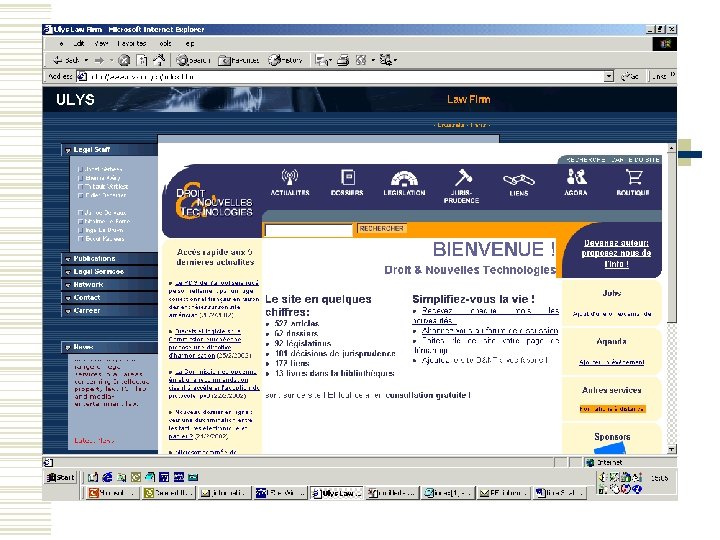Open the Mail button dropdown arrow
Image resolution: width=720 pixels, height=540 pixels.
click(x=330, y=60)
